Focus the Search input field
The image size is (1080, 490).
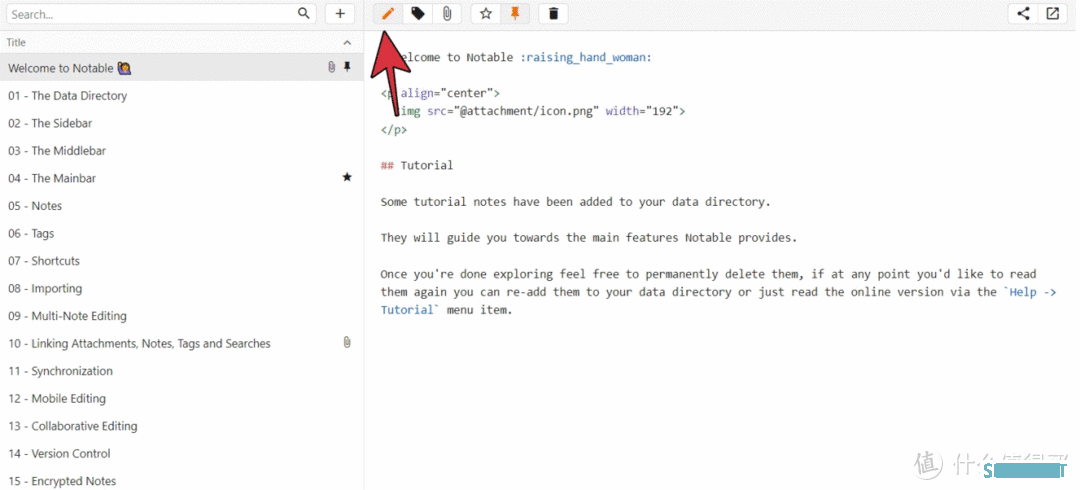pos(161,14)
